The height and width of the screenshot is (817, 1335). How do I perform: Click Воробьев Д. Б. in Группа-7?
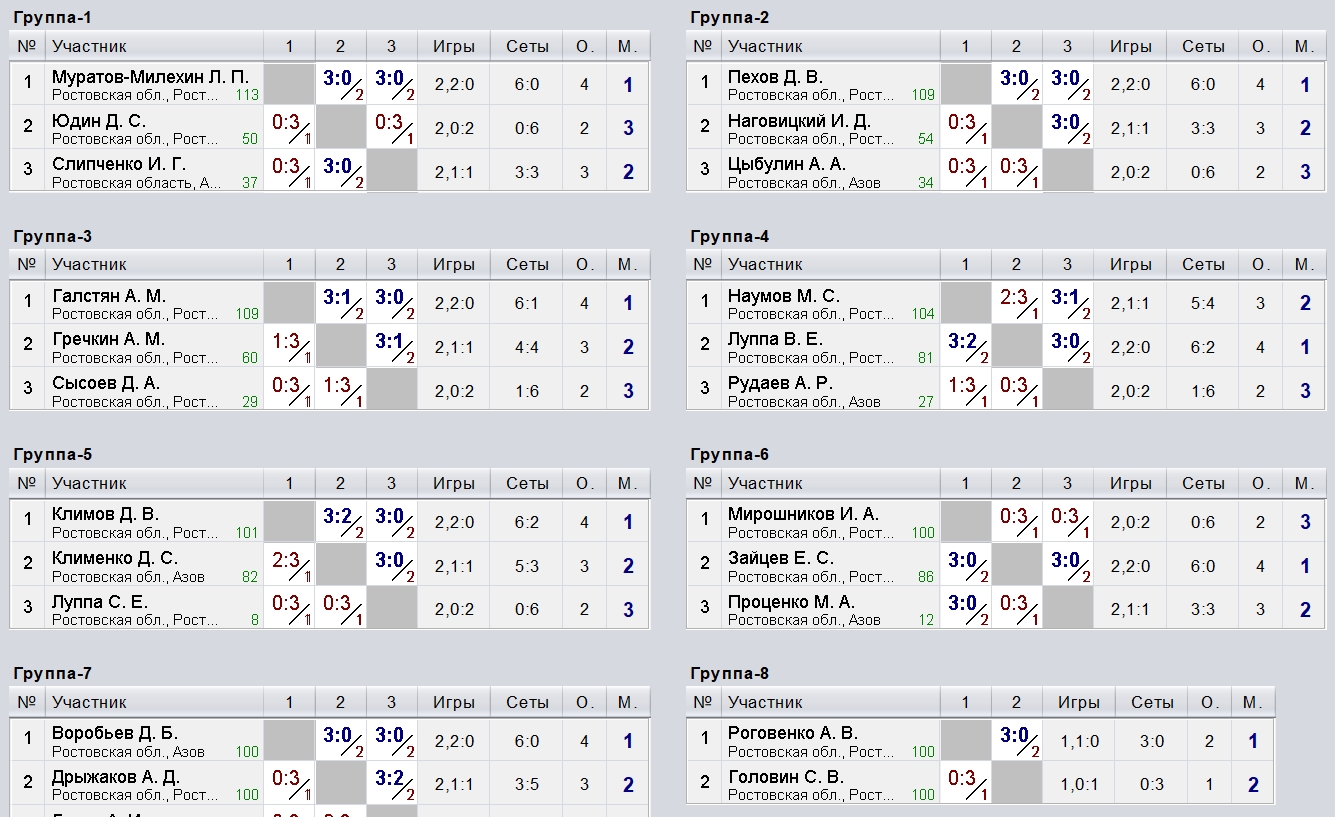114,733
